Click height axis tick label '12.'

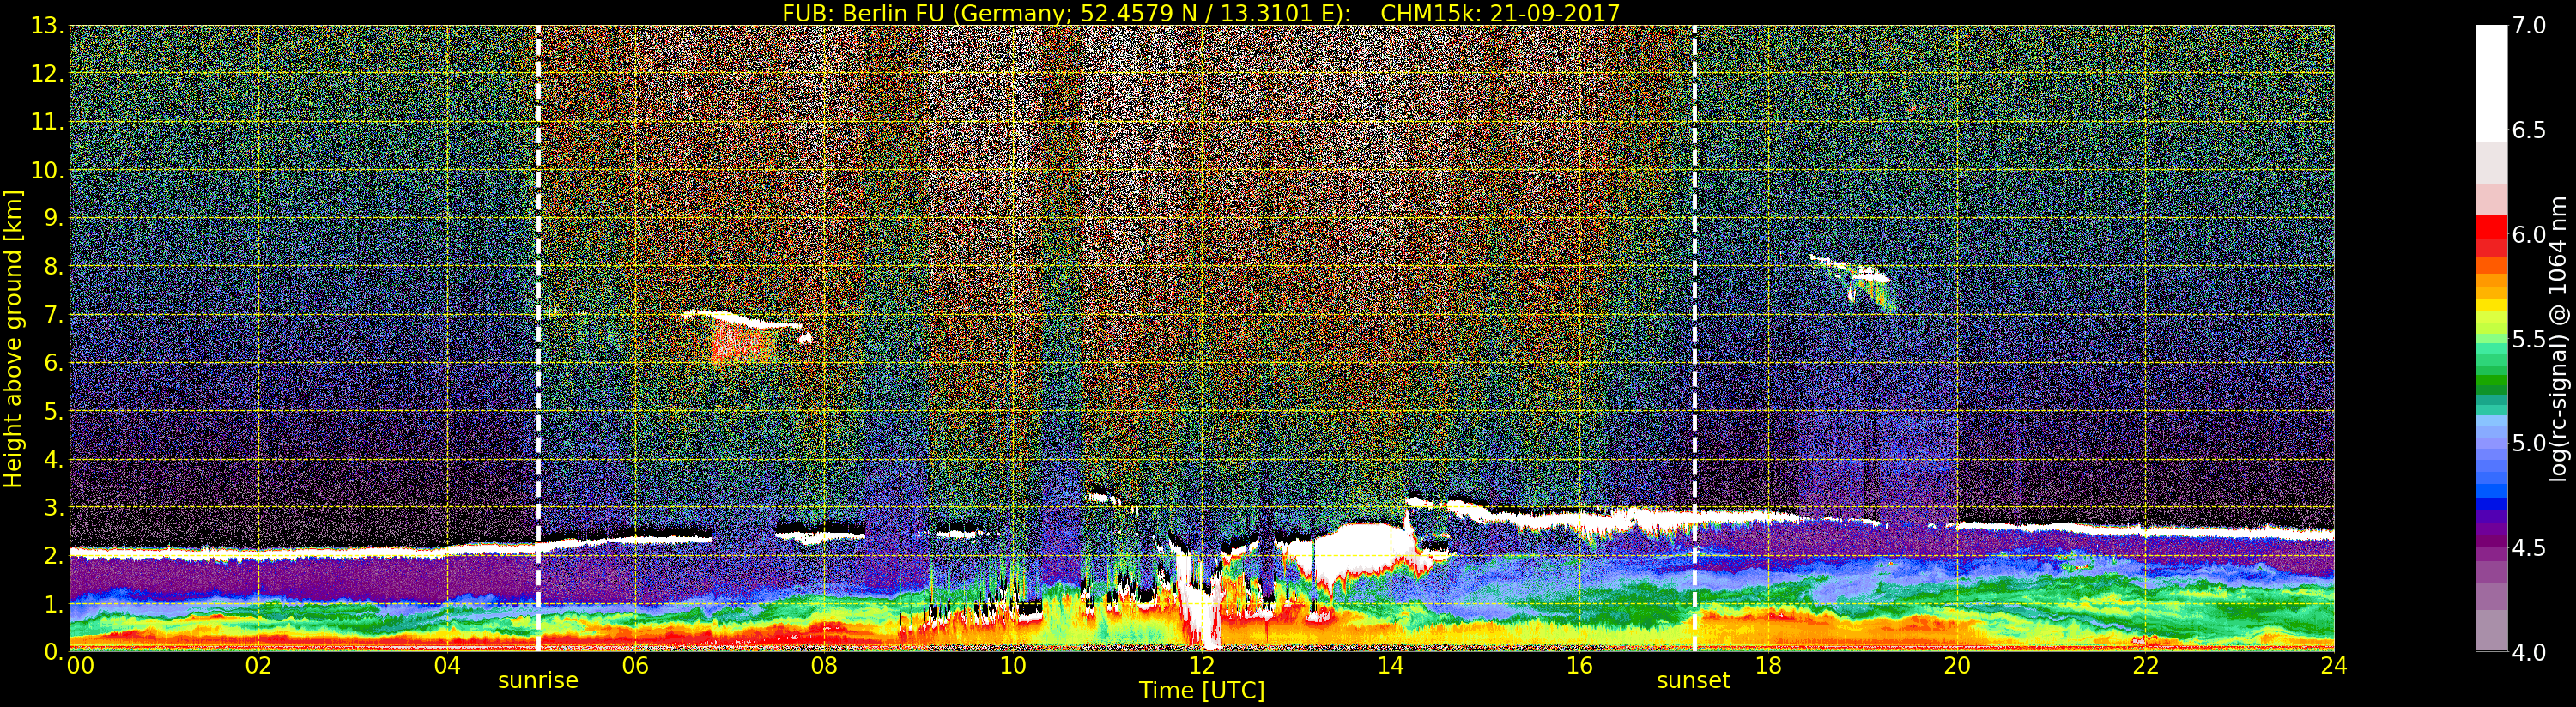(46, 74)
